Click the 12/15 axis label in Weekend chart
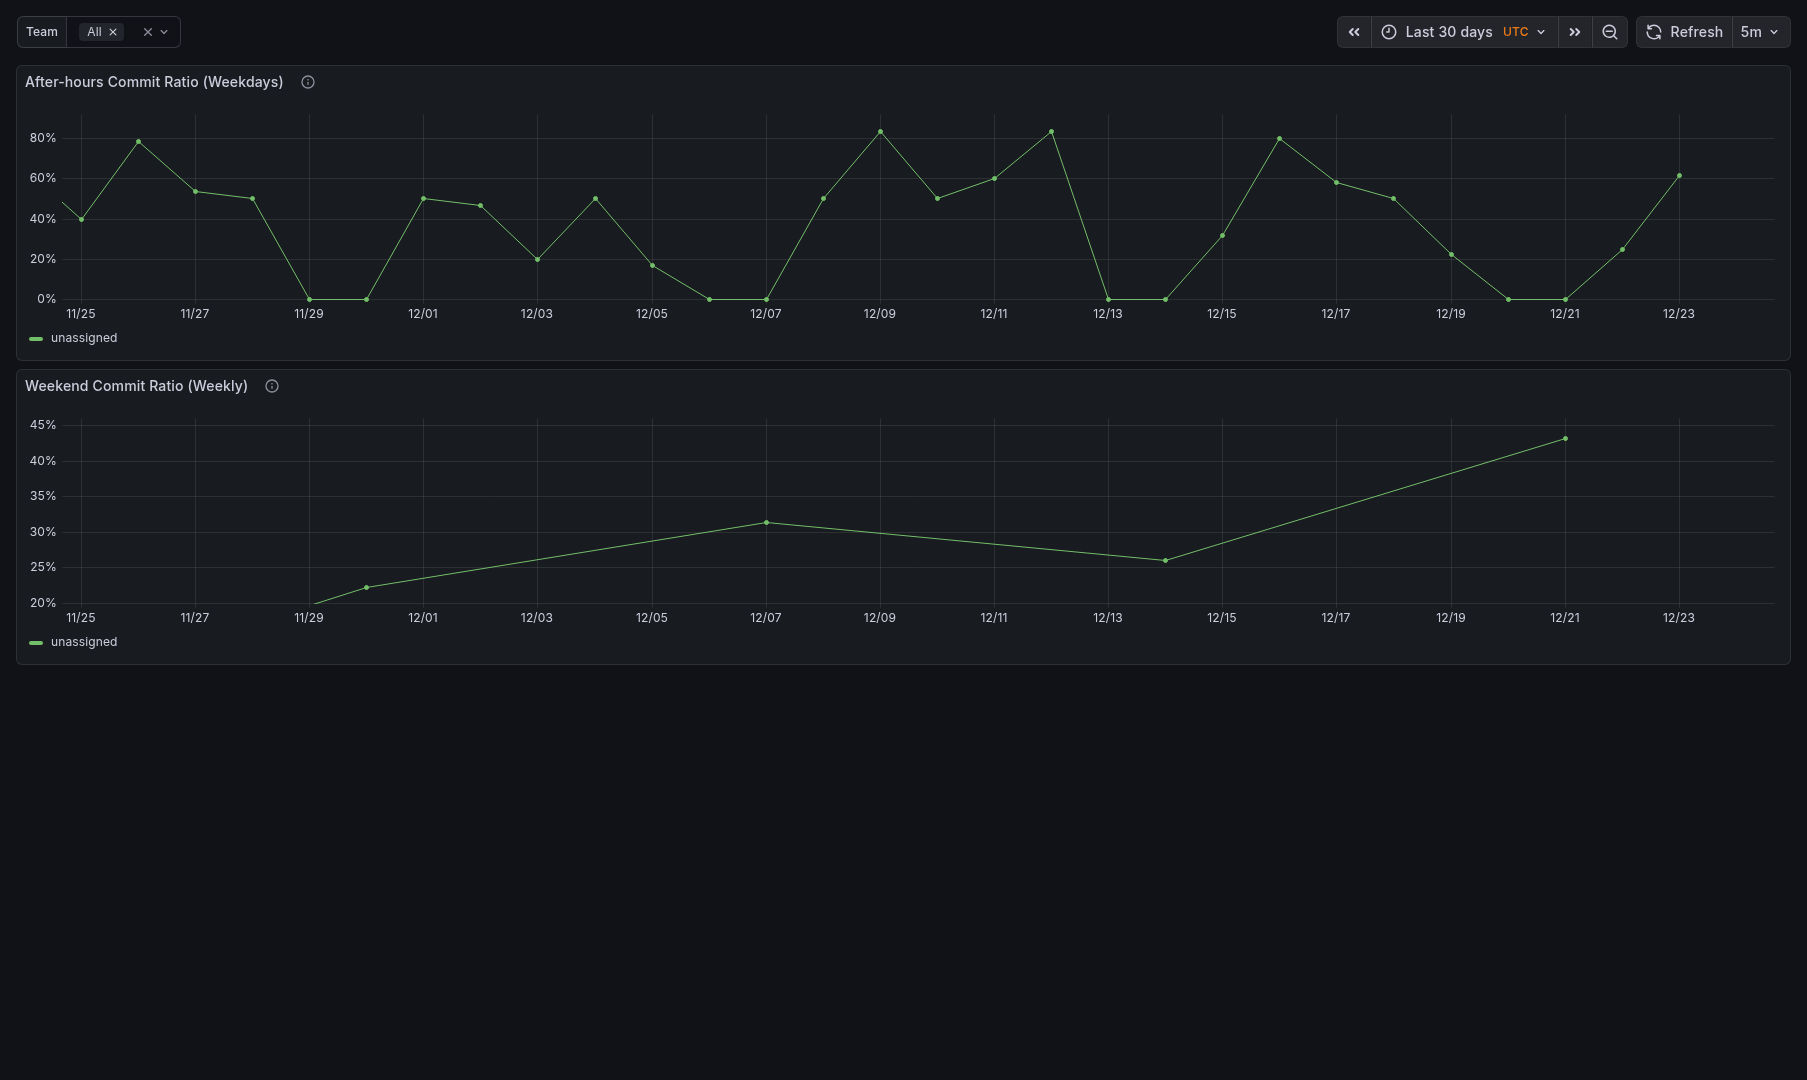This screenshot has width=1807, height=1080. pyautogui.click(x=1222, y=618)
